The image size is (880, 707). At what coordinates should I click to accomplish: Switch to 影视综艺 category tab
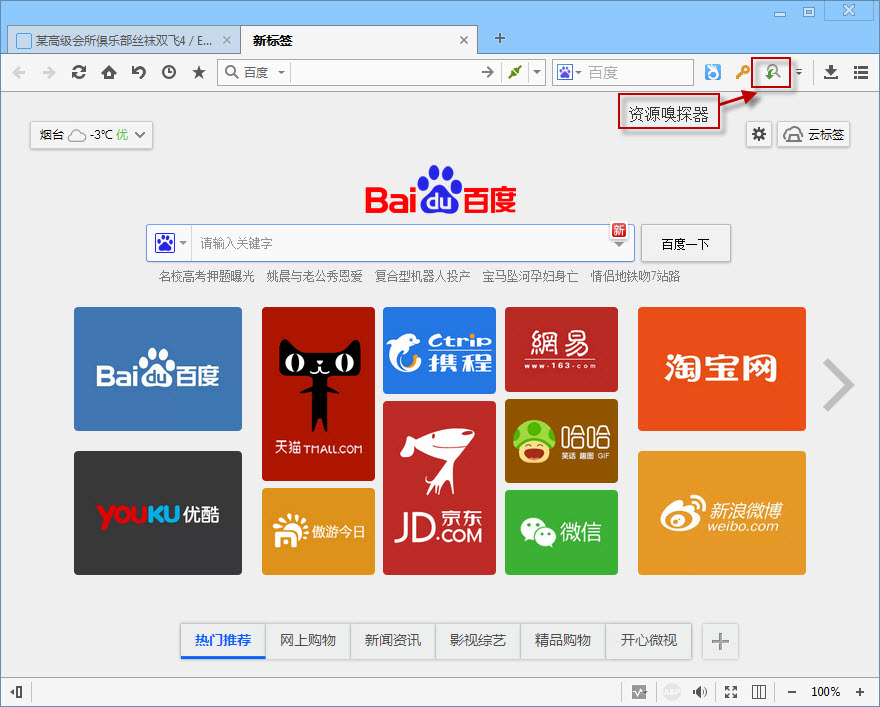478,640
